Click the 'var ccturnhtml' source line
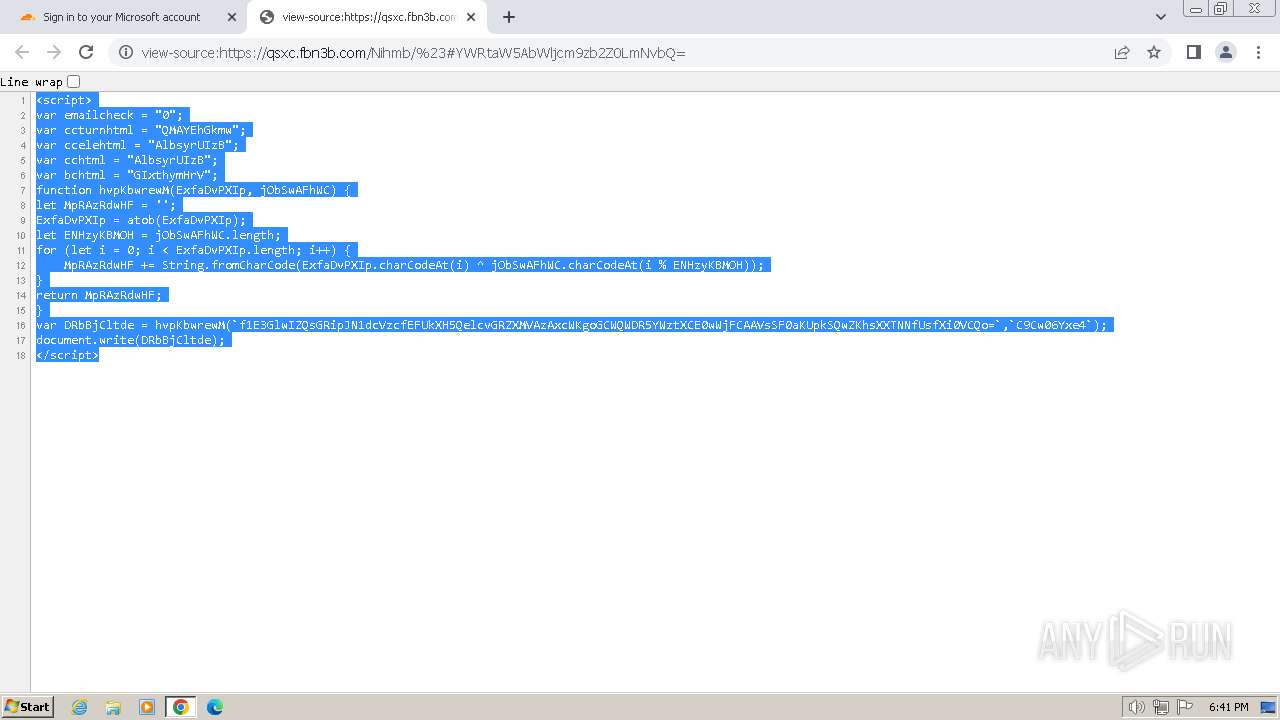 point(141,130)
